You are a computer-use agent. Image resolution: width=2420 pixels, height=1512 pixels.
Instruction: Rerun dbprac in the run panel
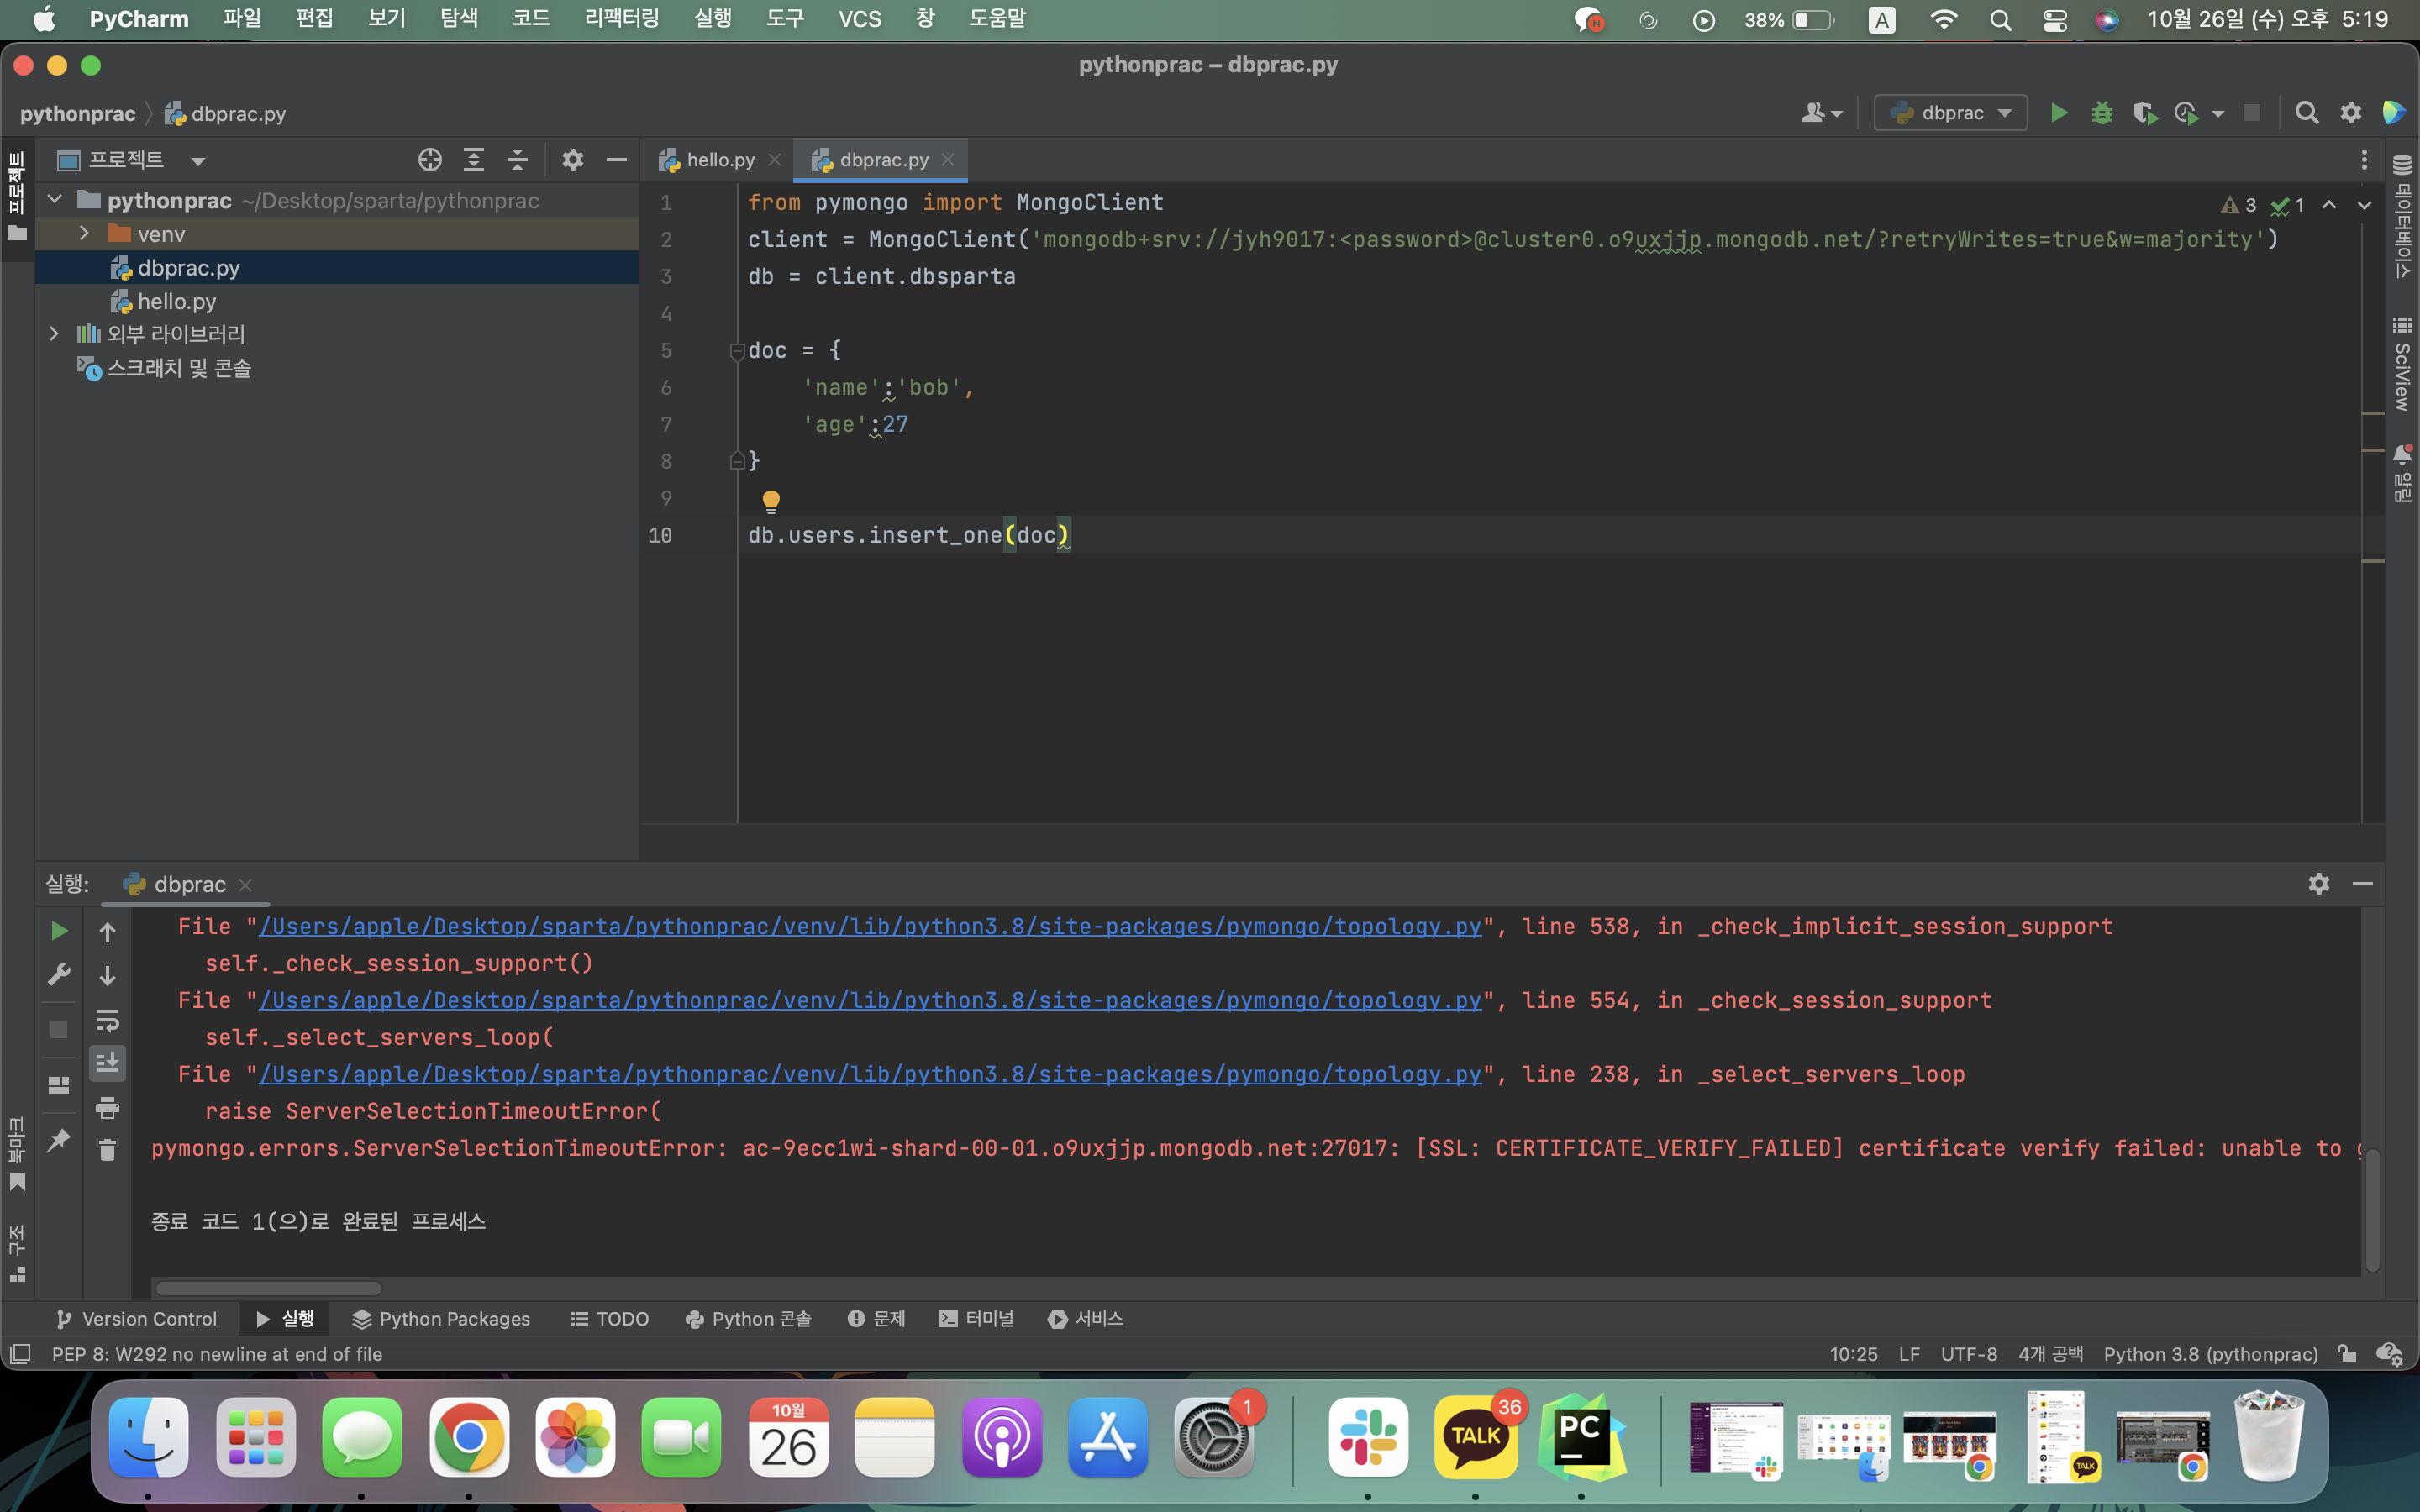[59, 931]
